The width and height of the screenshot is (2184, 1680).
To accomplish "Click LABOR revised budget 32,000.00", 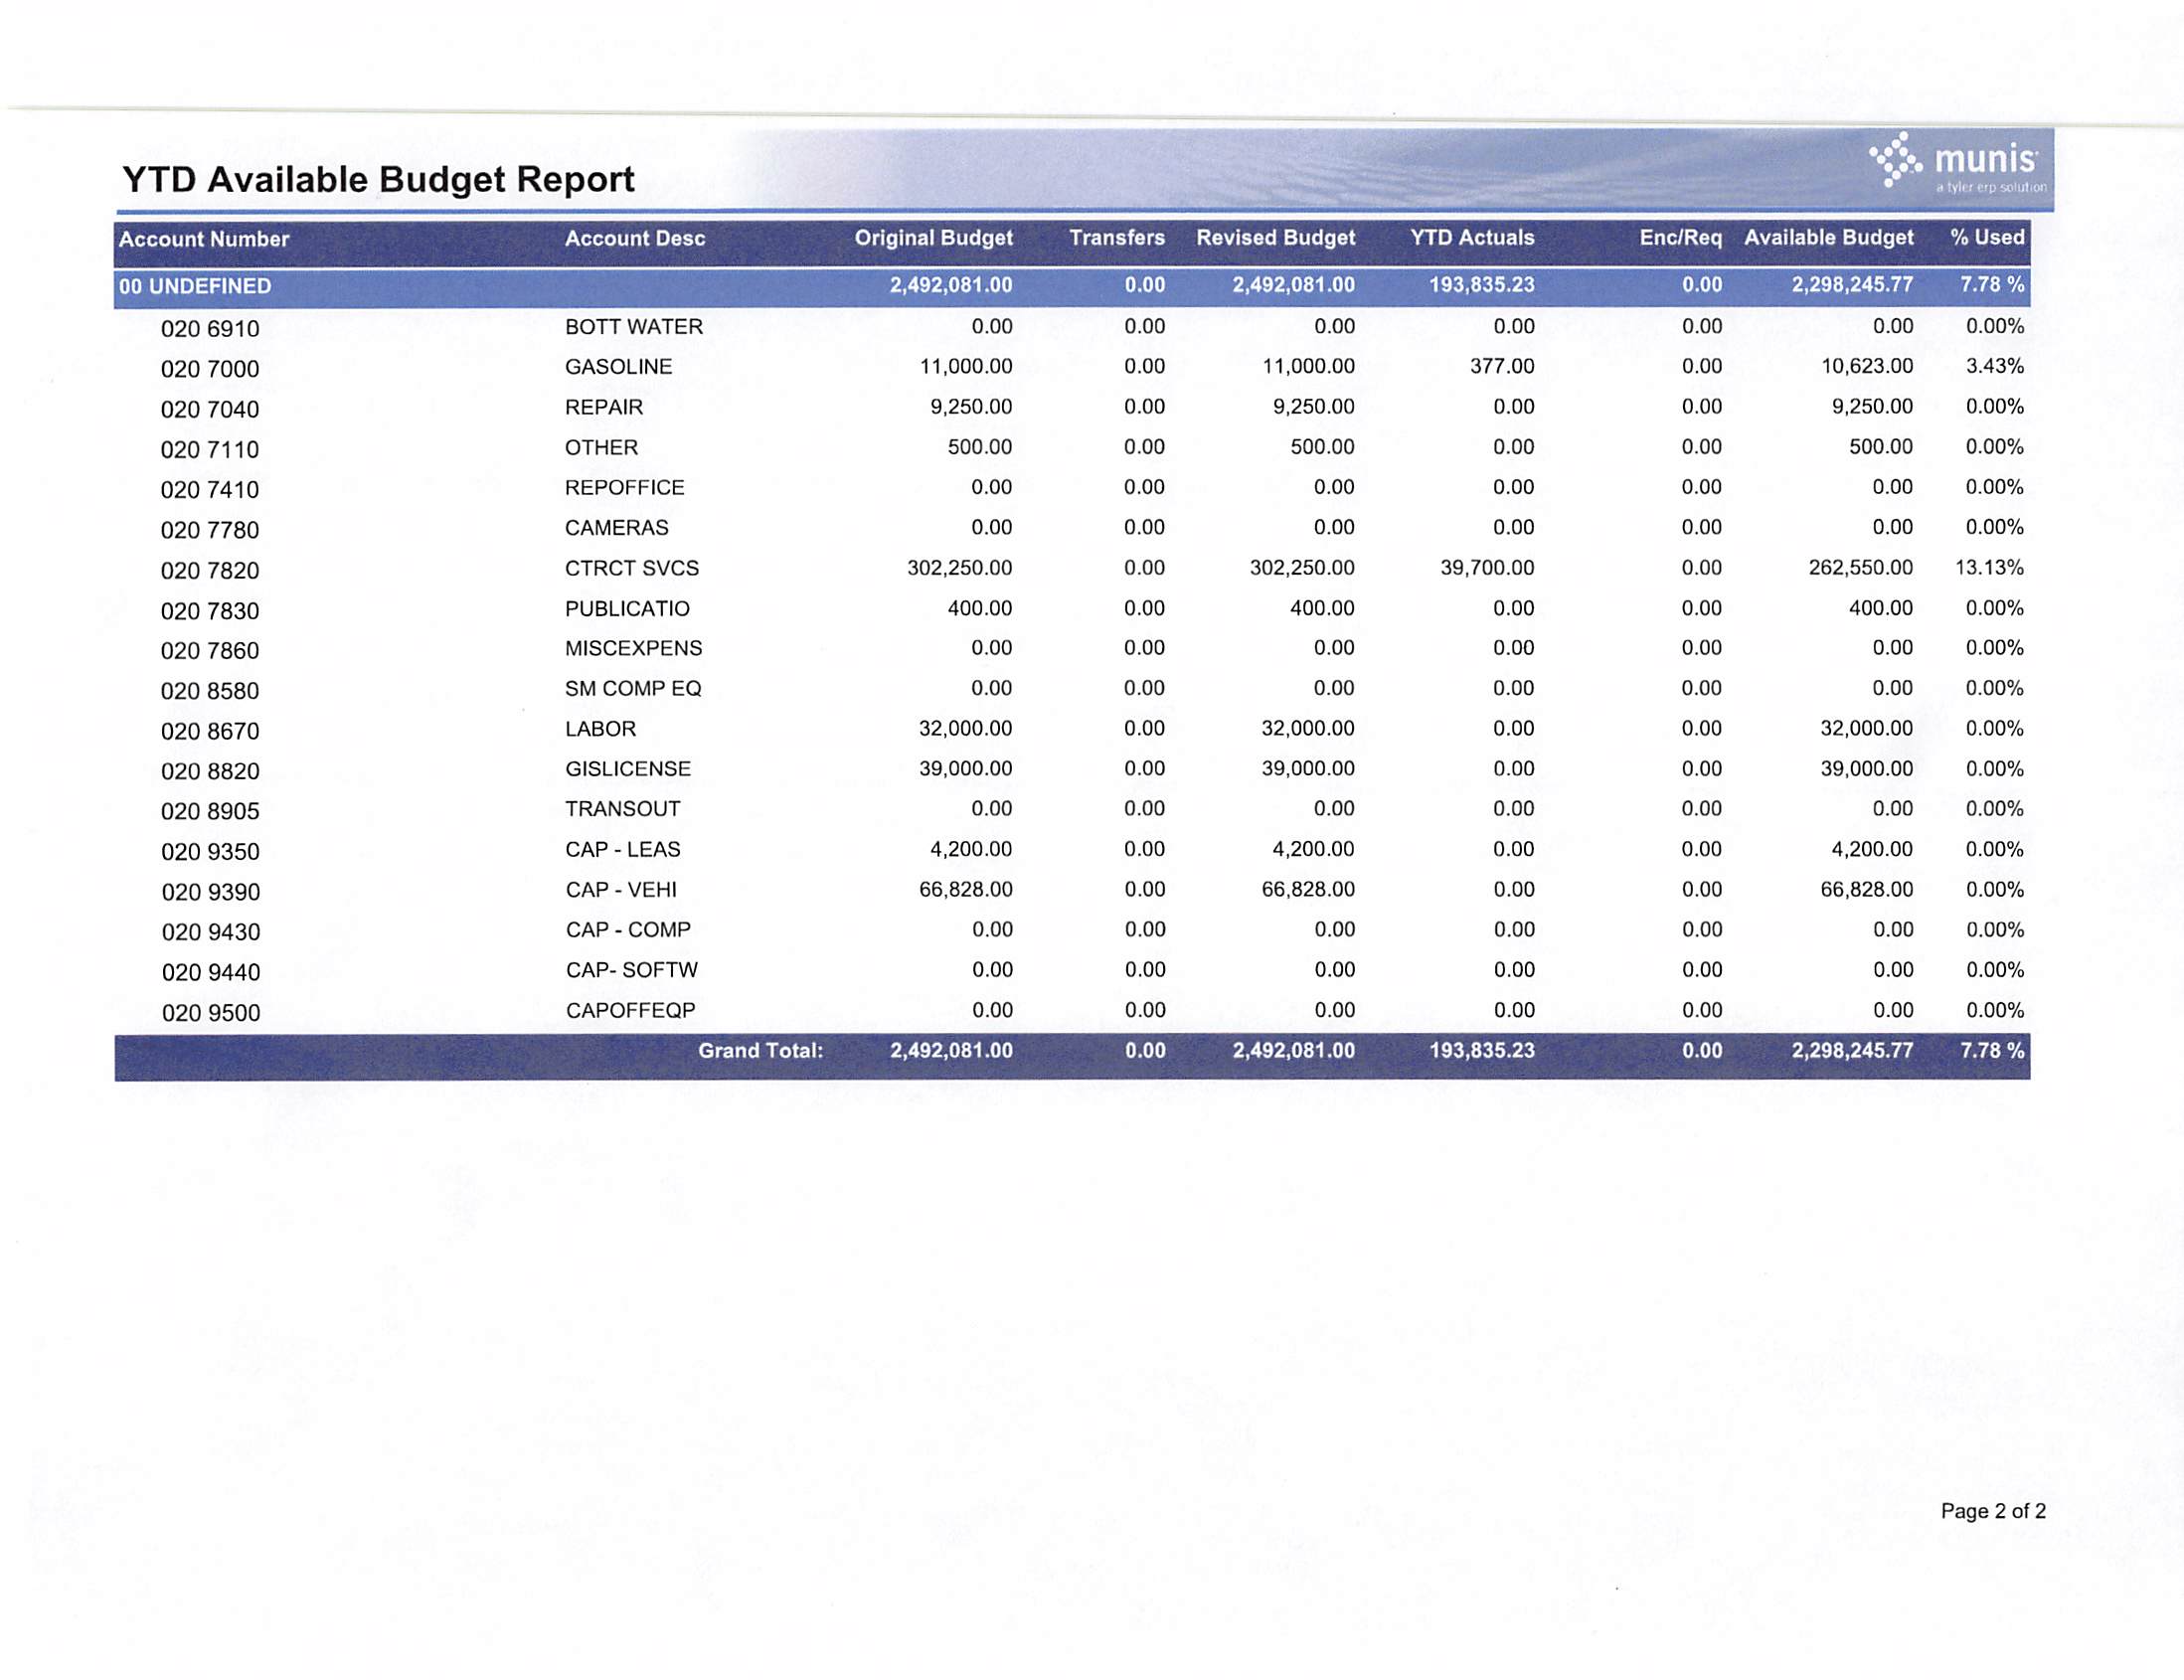I will [1308, 728].
